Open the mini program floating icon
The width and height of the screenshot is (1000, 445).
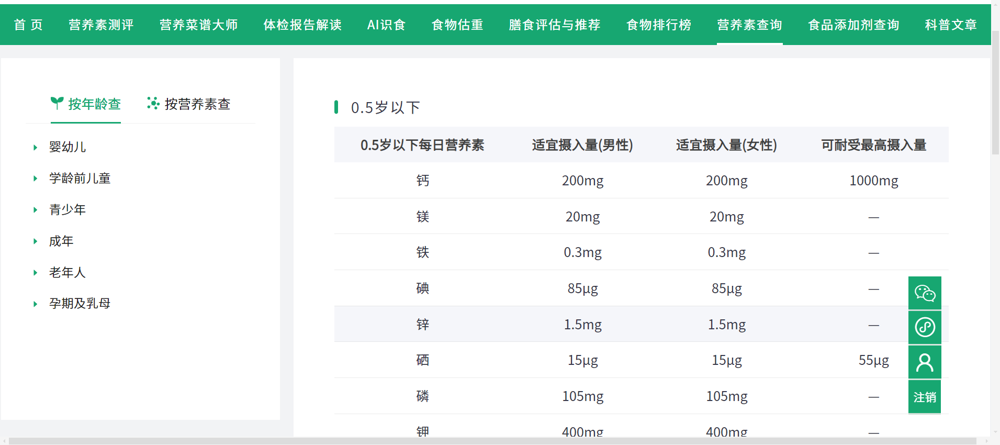coord(924,327)
